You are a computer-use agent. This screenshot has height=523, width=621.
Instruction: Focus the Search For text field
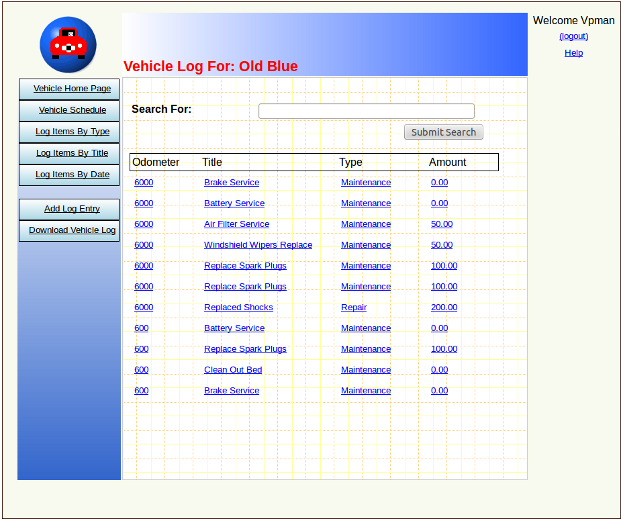click(366, 111)
